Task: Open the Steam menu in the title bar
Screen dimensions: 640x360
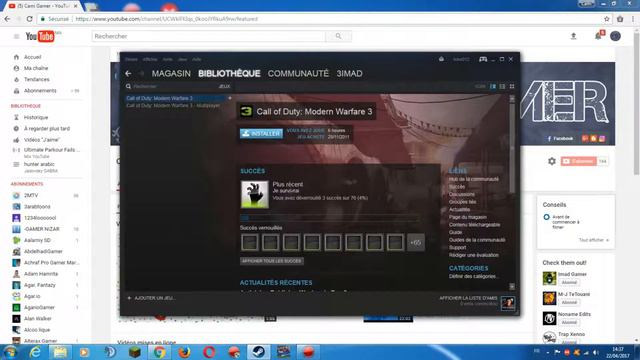Action: click(131, 60)
